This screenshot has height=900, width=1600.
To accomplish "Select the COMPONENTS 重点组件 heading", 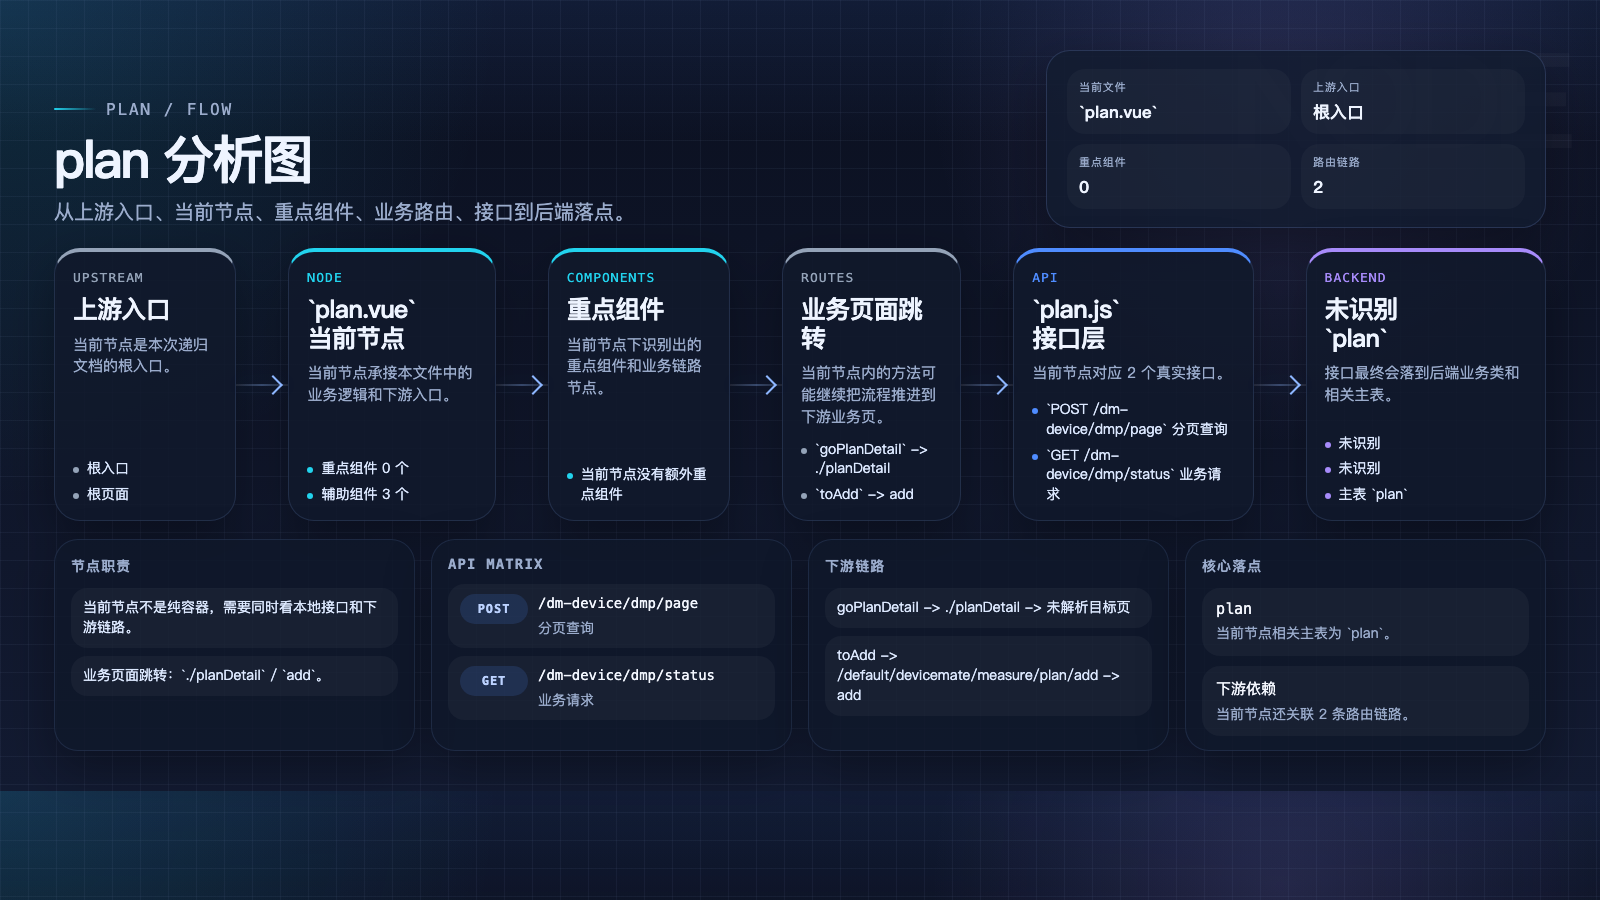I will [615, 309].
